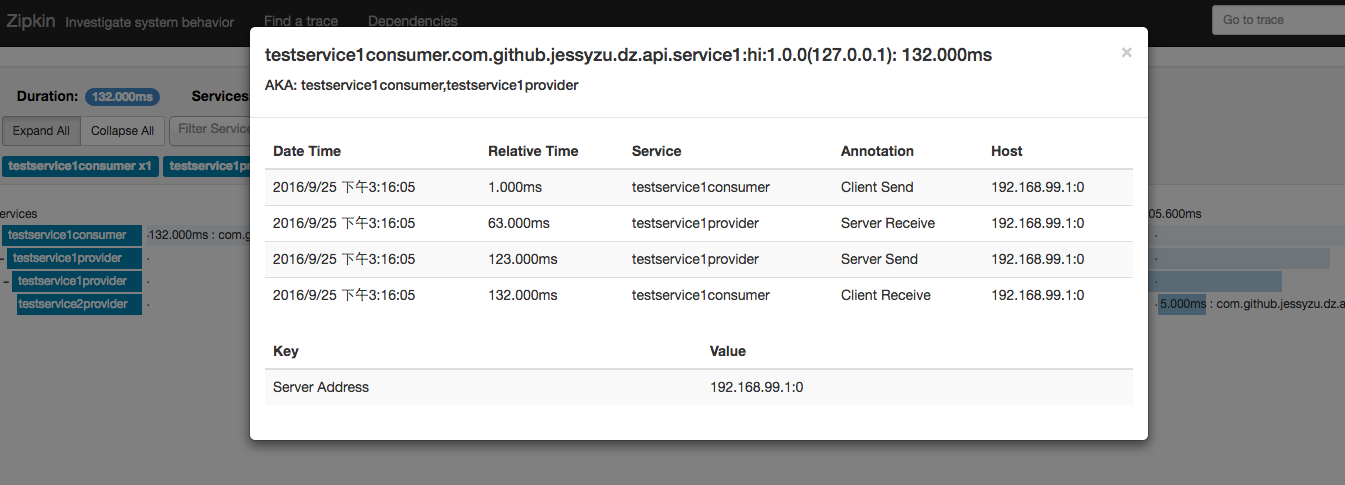Image resolution: width=1345 pixels, height=485 pixels.
Task: Click the AKA services line in the dialog
Action: pyautogui.click(x=421, y=85)
